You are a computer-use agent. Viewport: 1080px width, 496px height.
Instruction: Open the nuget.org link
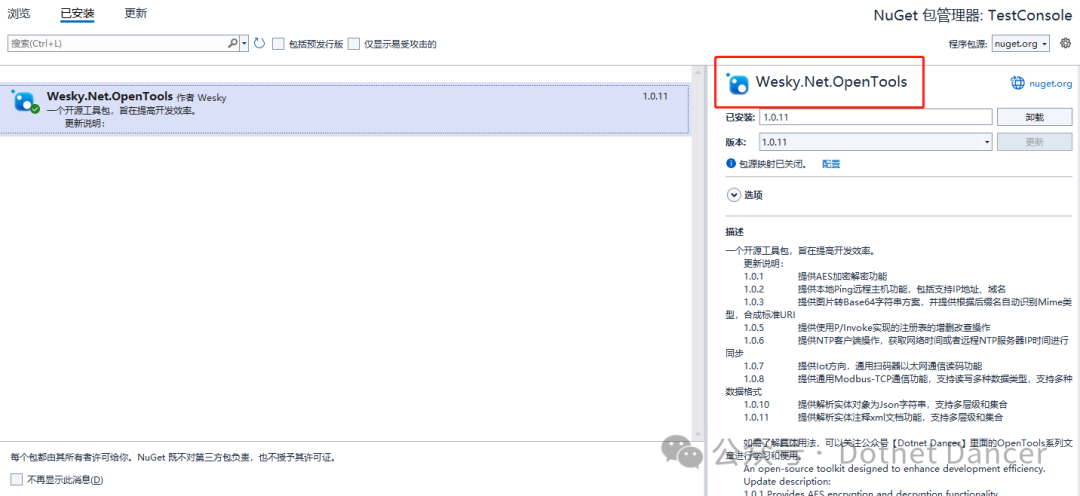[x=1050, y=83]
